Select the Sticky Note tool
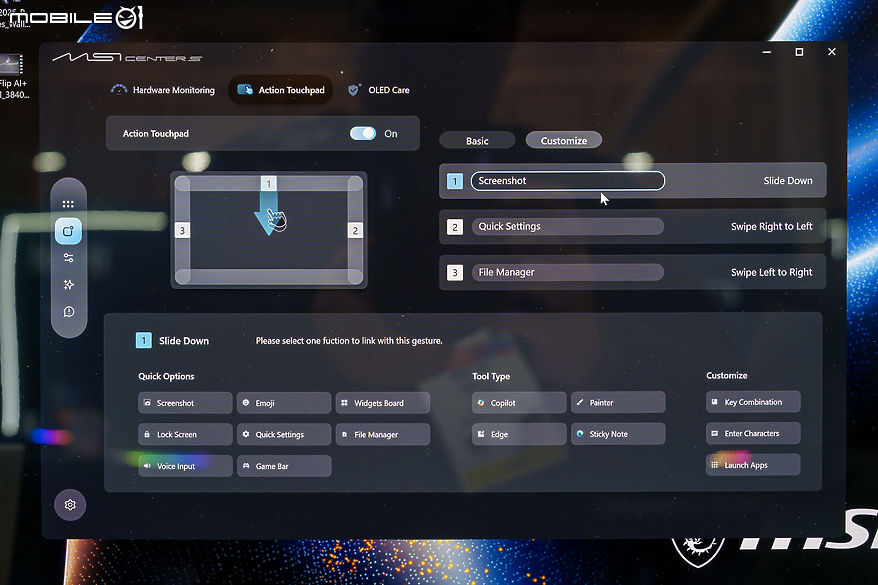 pos(618,434)
